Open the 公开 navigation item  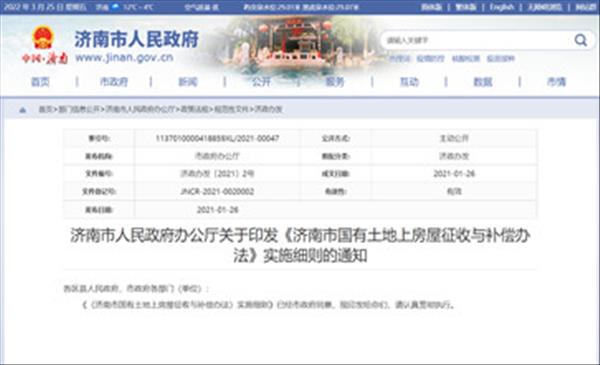pyautogui.click(x=261, y=81)
